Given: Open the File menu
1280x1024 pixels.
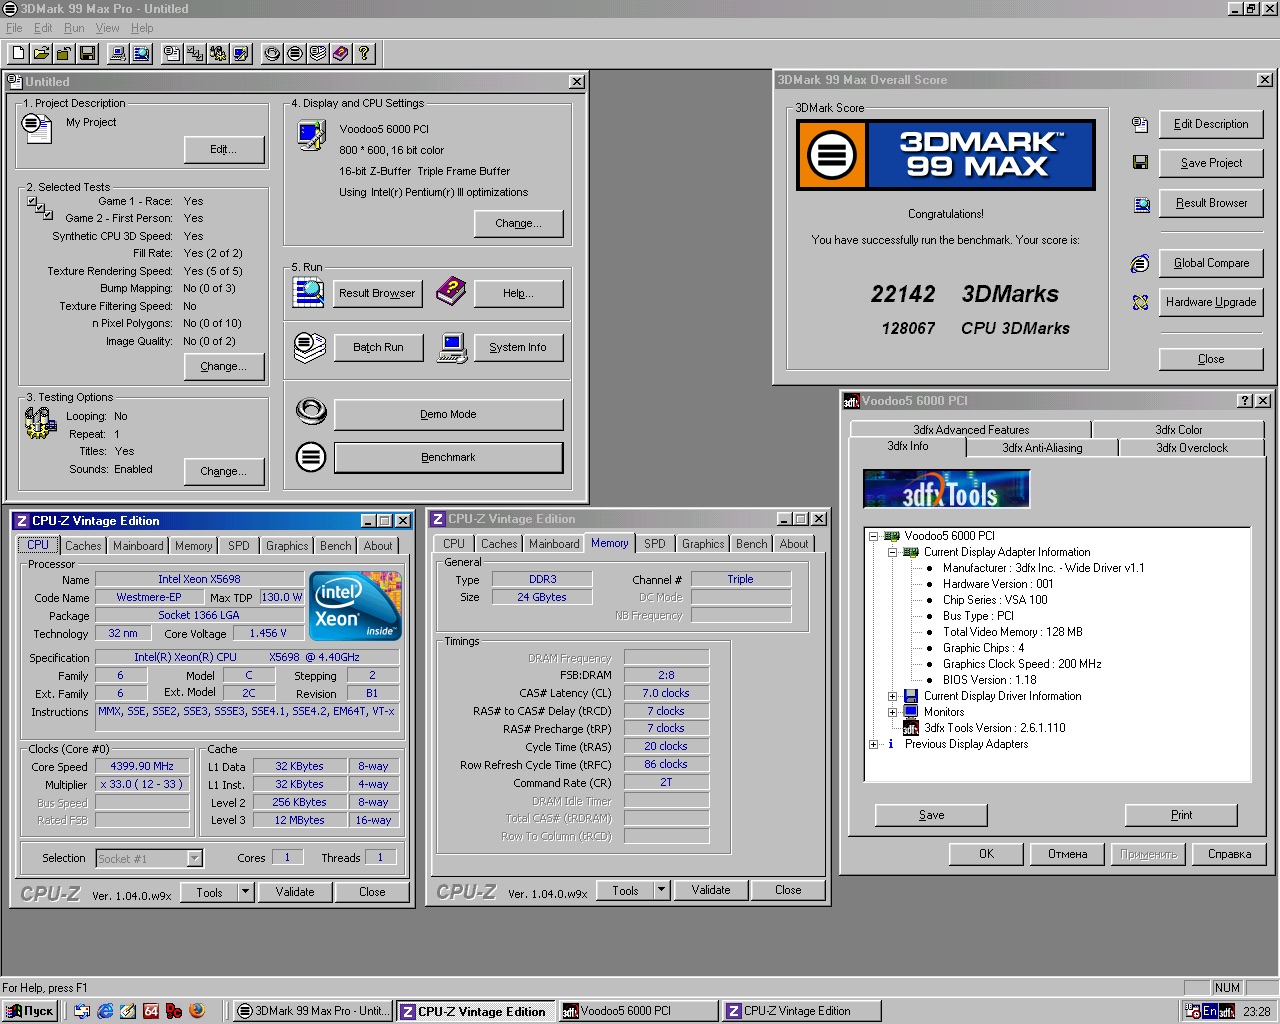Looking at the screenshot, I should pos(14,28).
